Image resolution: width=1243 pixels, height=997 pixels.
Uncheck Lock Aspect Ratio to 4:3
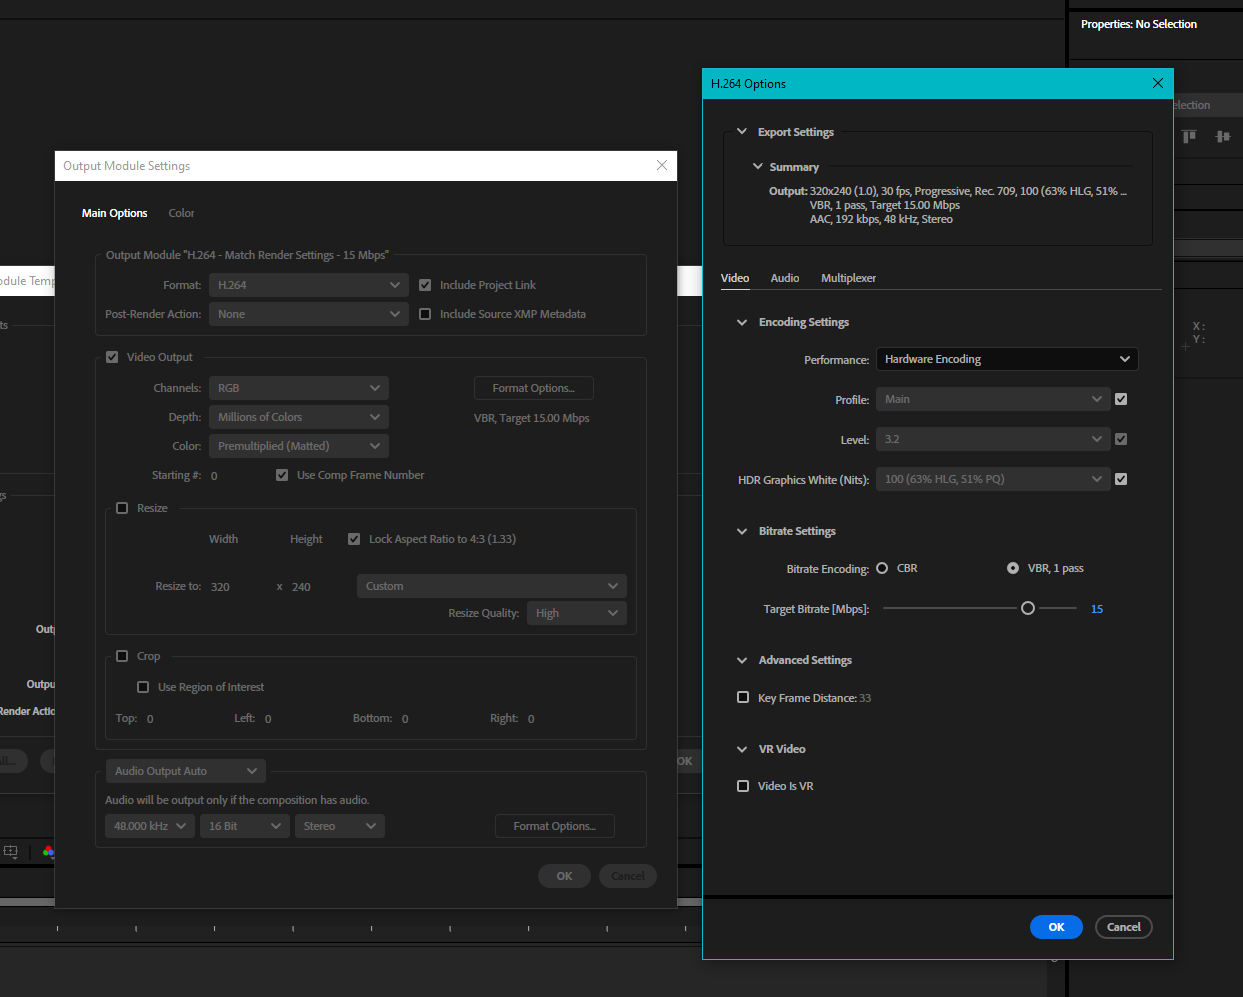click(354, 538)
